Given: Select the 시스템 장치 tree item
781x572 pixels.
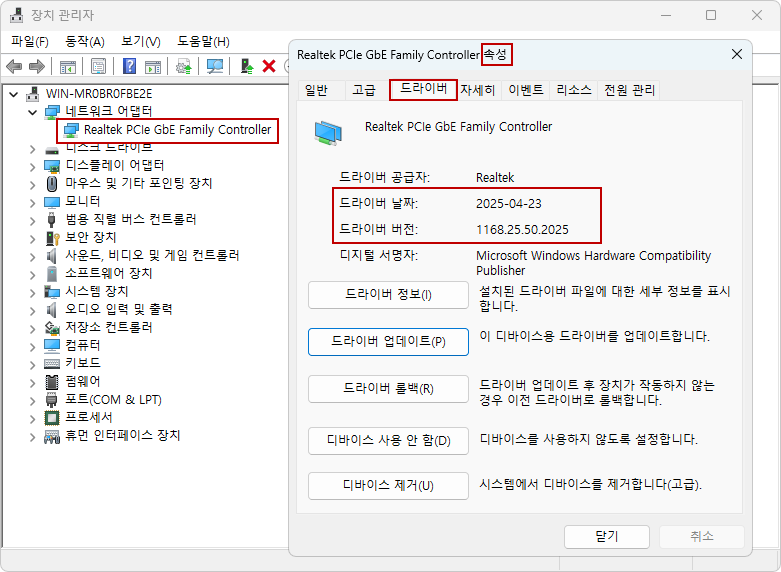Looking at the screenshot, I should (x=97, y=291).
